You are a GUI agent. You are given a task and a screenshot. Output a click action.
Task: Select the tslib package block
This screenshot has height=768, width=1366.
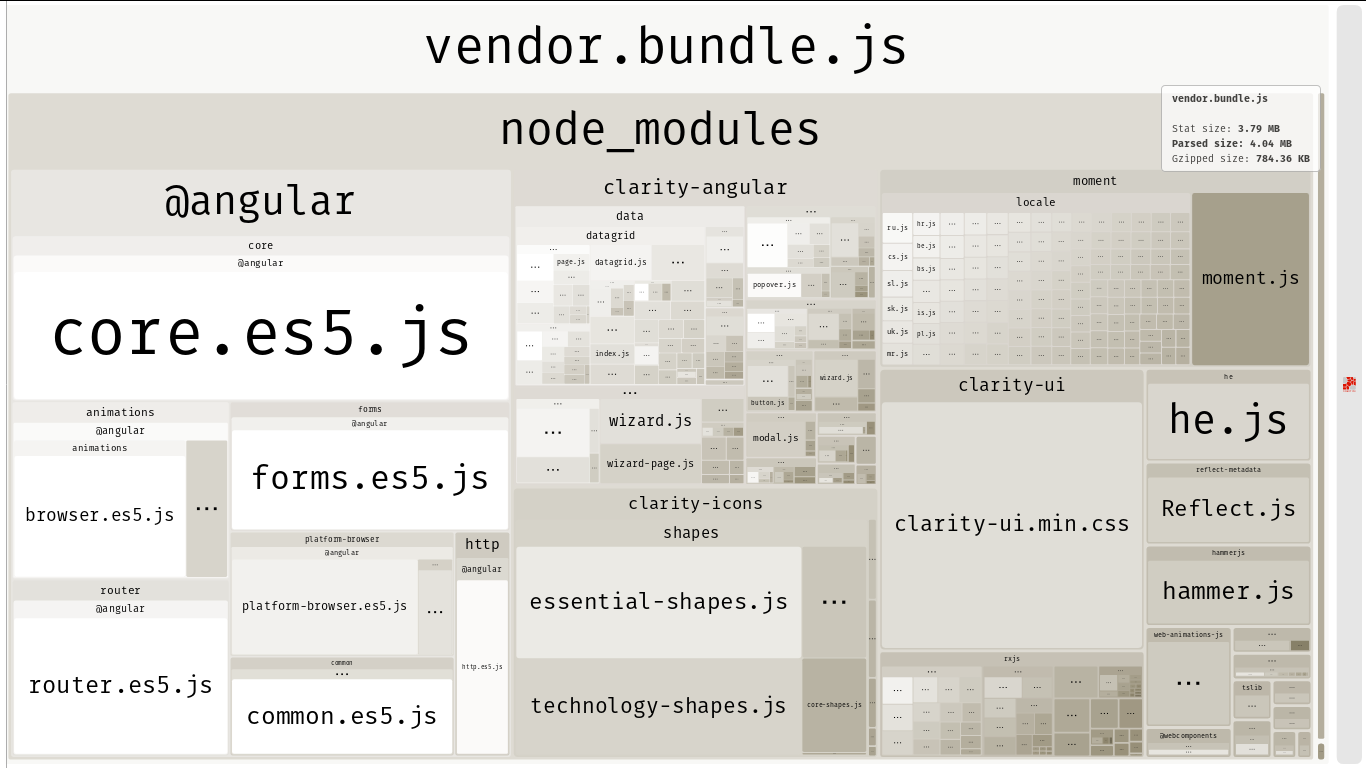point(1252,699)
